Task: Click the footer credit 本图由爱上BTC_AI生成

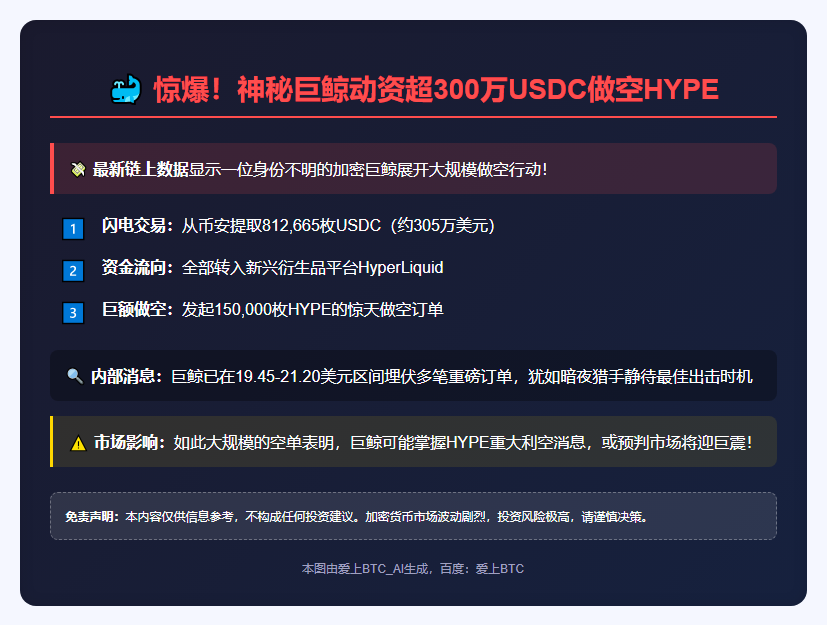Action: tap(364, 569)
